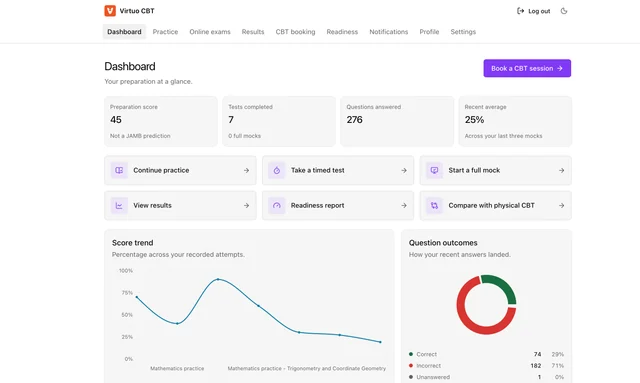The height and width of the screenshot is (383, 640).
Task: Click the View results chart icon
Action: (119, 205)
